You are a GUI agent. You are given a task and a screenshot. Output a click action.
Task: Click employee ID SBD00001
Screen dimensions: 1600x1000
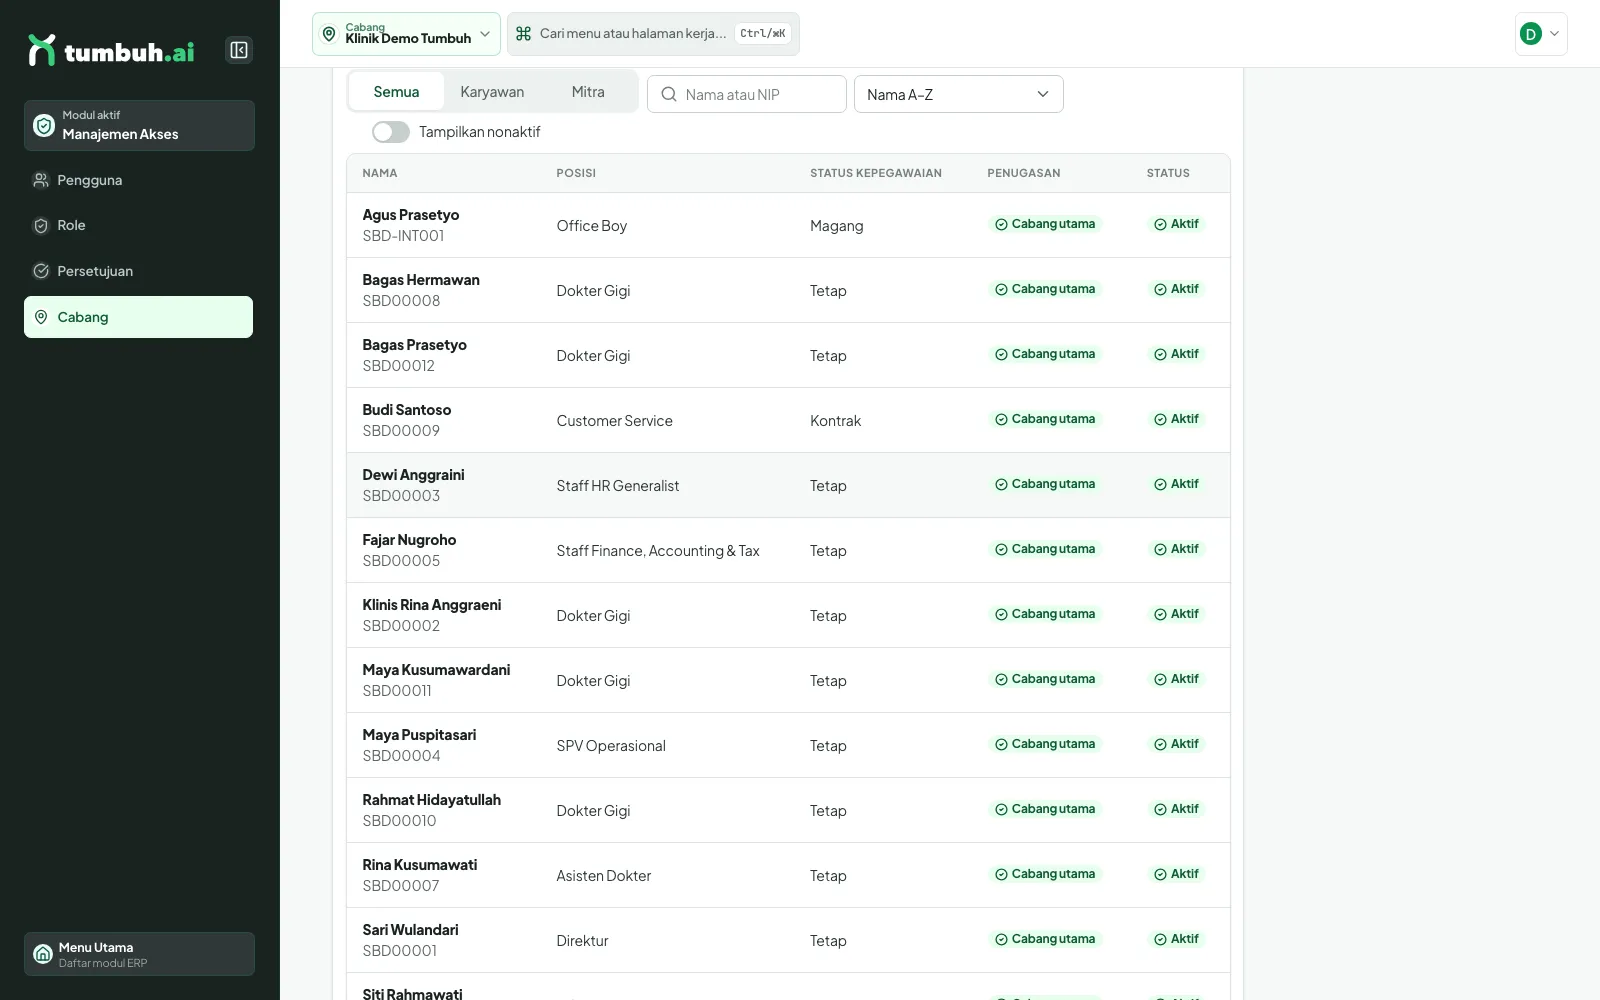pyautogui.click(x=400, y=951)
